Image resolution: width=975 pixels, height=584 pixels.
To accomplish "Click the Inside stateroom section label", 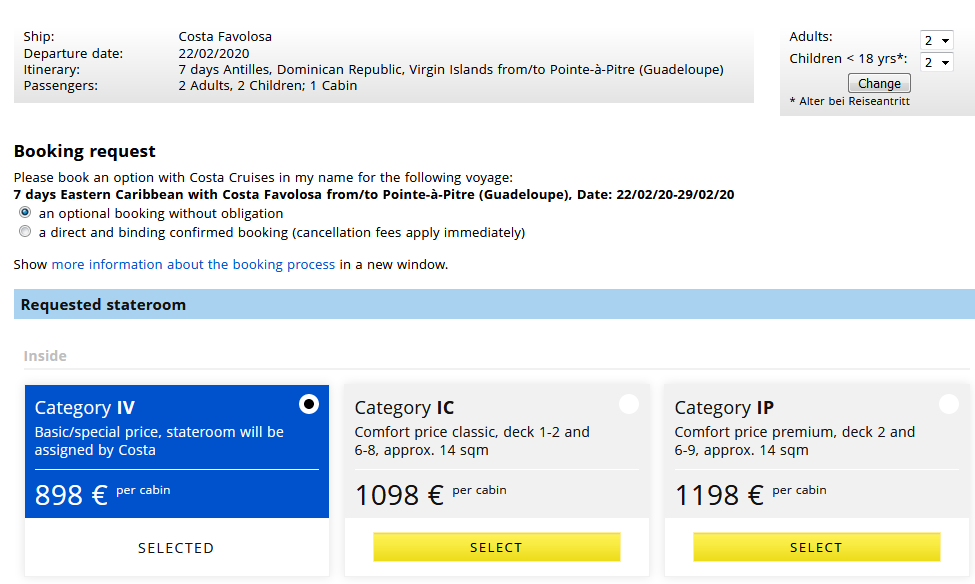I will pyautogui.click(x=45, y=356).
